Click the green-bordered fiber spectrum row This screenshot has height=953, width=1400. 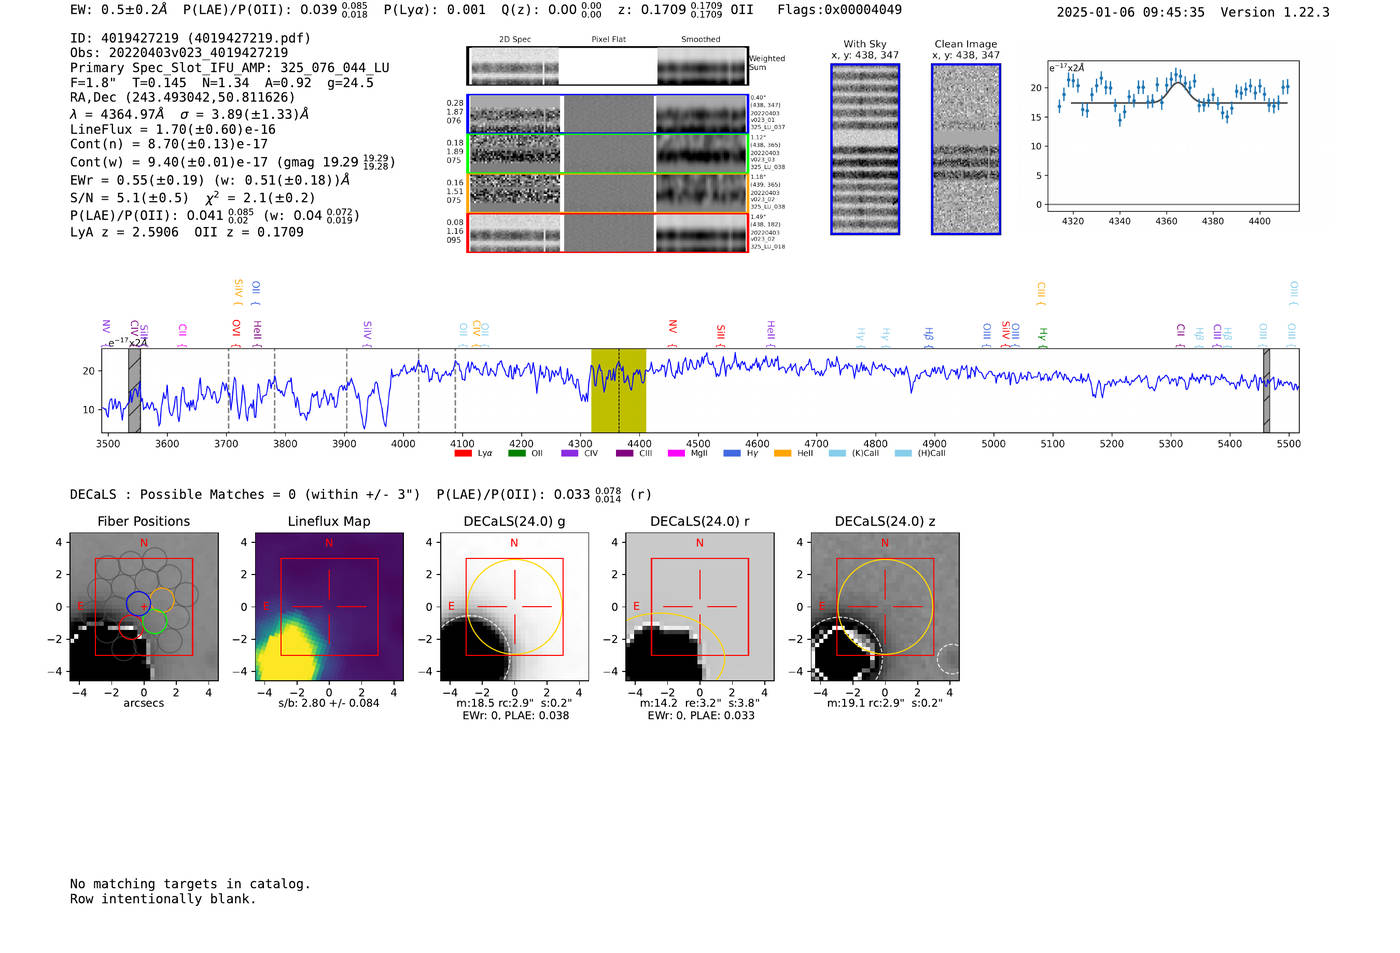pos(607,154)
